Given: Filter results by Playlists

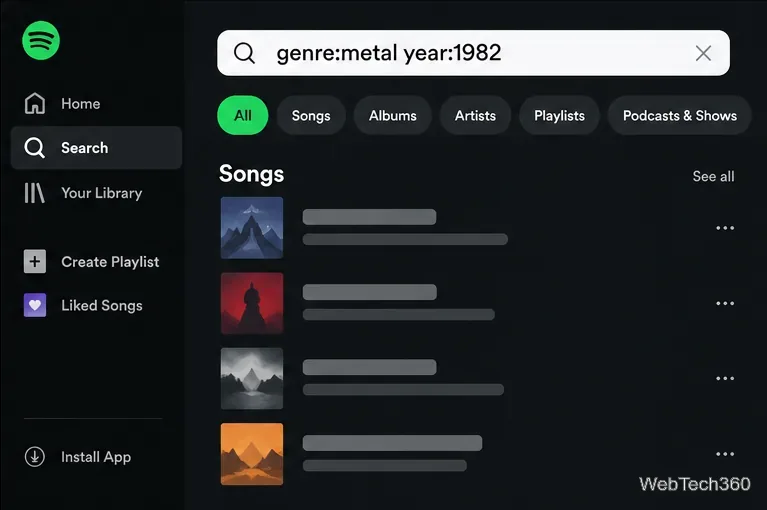Looking at the screenshot, I should [559, 115].
